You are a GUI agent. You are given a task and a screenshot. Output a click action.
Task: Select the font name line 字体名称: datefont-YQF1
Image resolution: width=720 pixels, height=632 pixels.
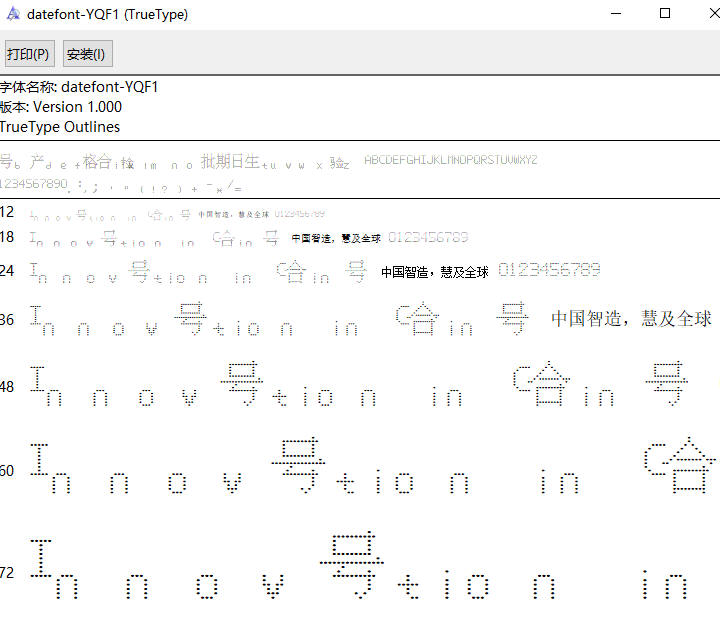point(79,87)
